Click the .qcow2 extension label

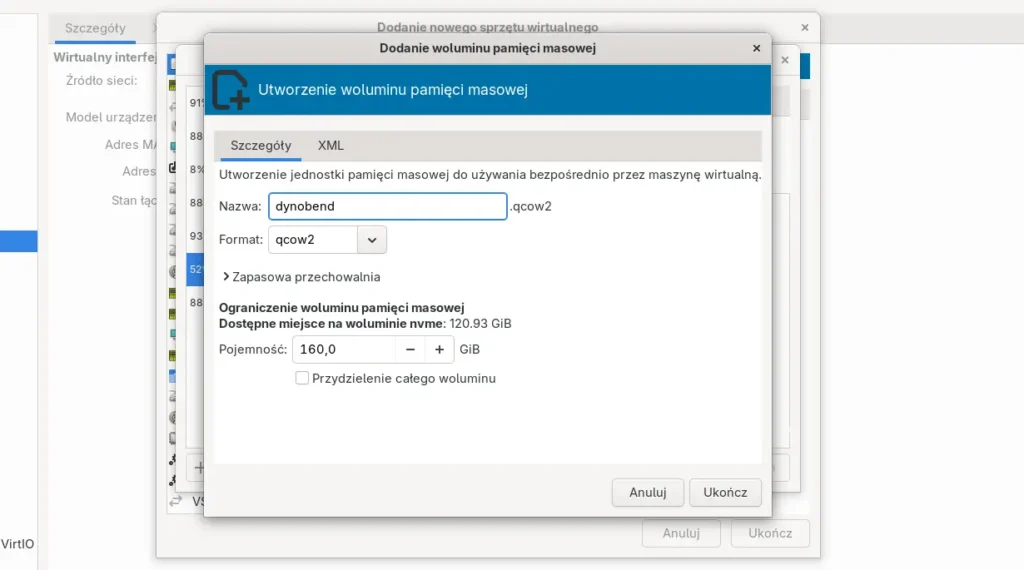(x=530, y=206)
